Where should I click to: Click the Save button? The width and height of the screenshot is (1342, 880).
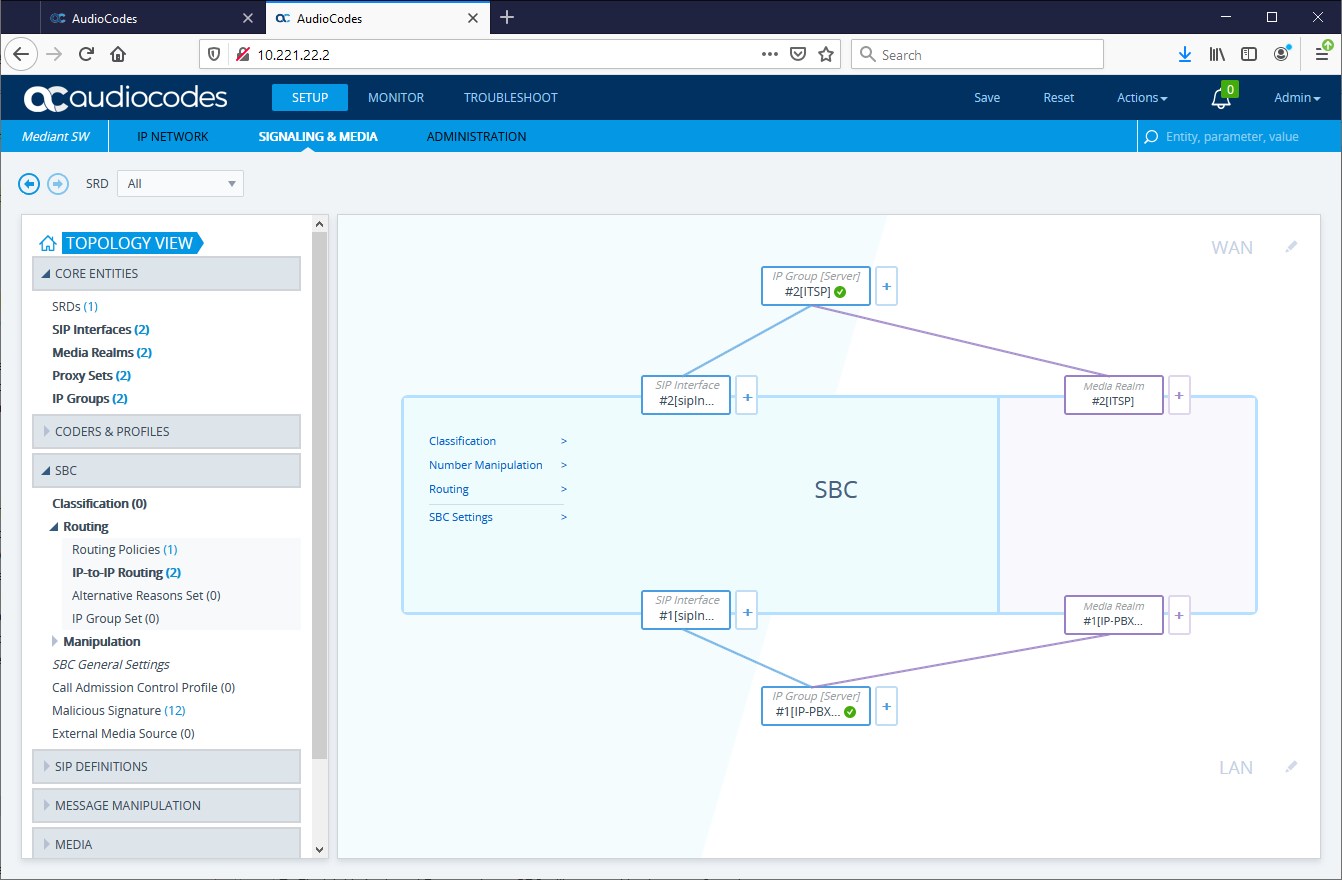(987, 98)
